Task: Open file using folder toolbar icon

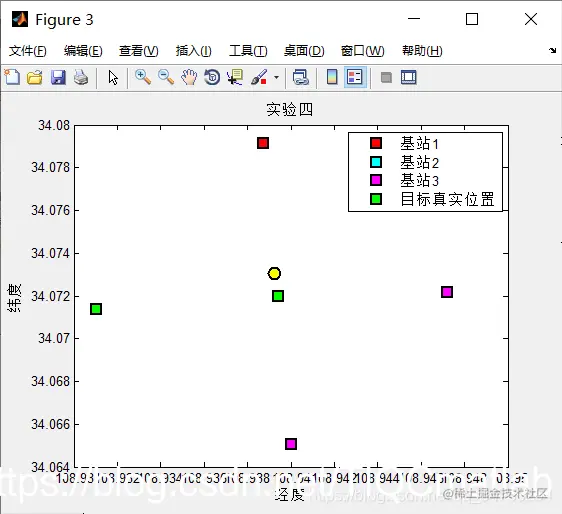Action: pos(35,77)
